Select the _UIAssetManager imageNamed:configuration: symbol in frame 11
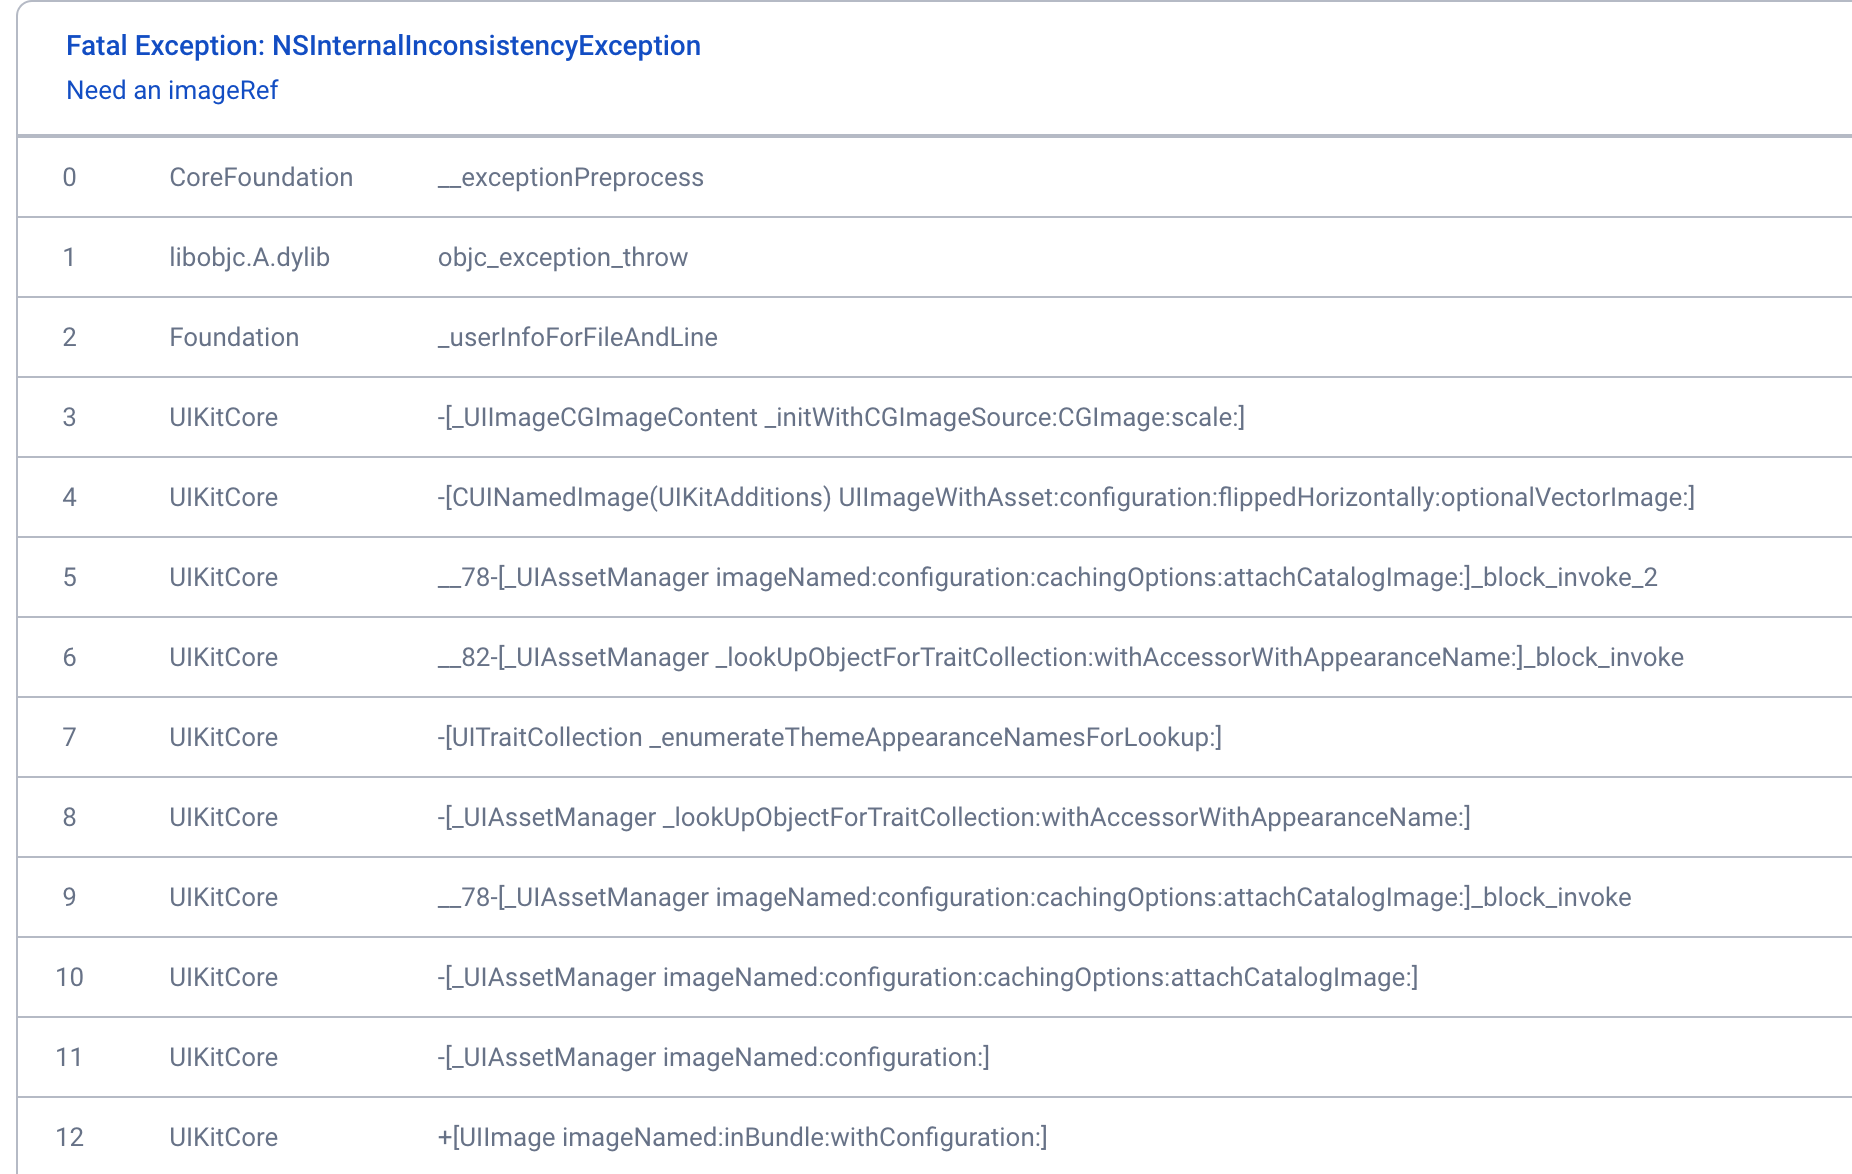Screen dimensions: 1852x1174 point(713,1057)
